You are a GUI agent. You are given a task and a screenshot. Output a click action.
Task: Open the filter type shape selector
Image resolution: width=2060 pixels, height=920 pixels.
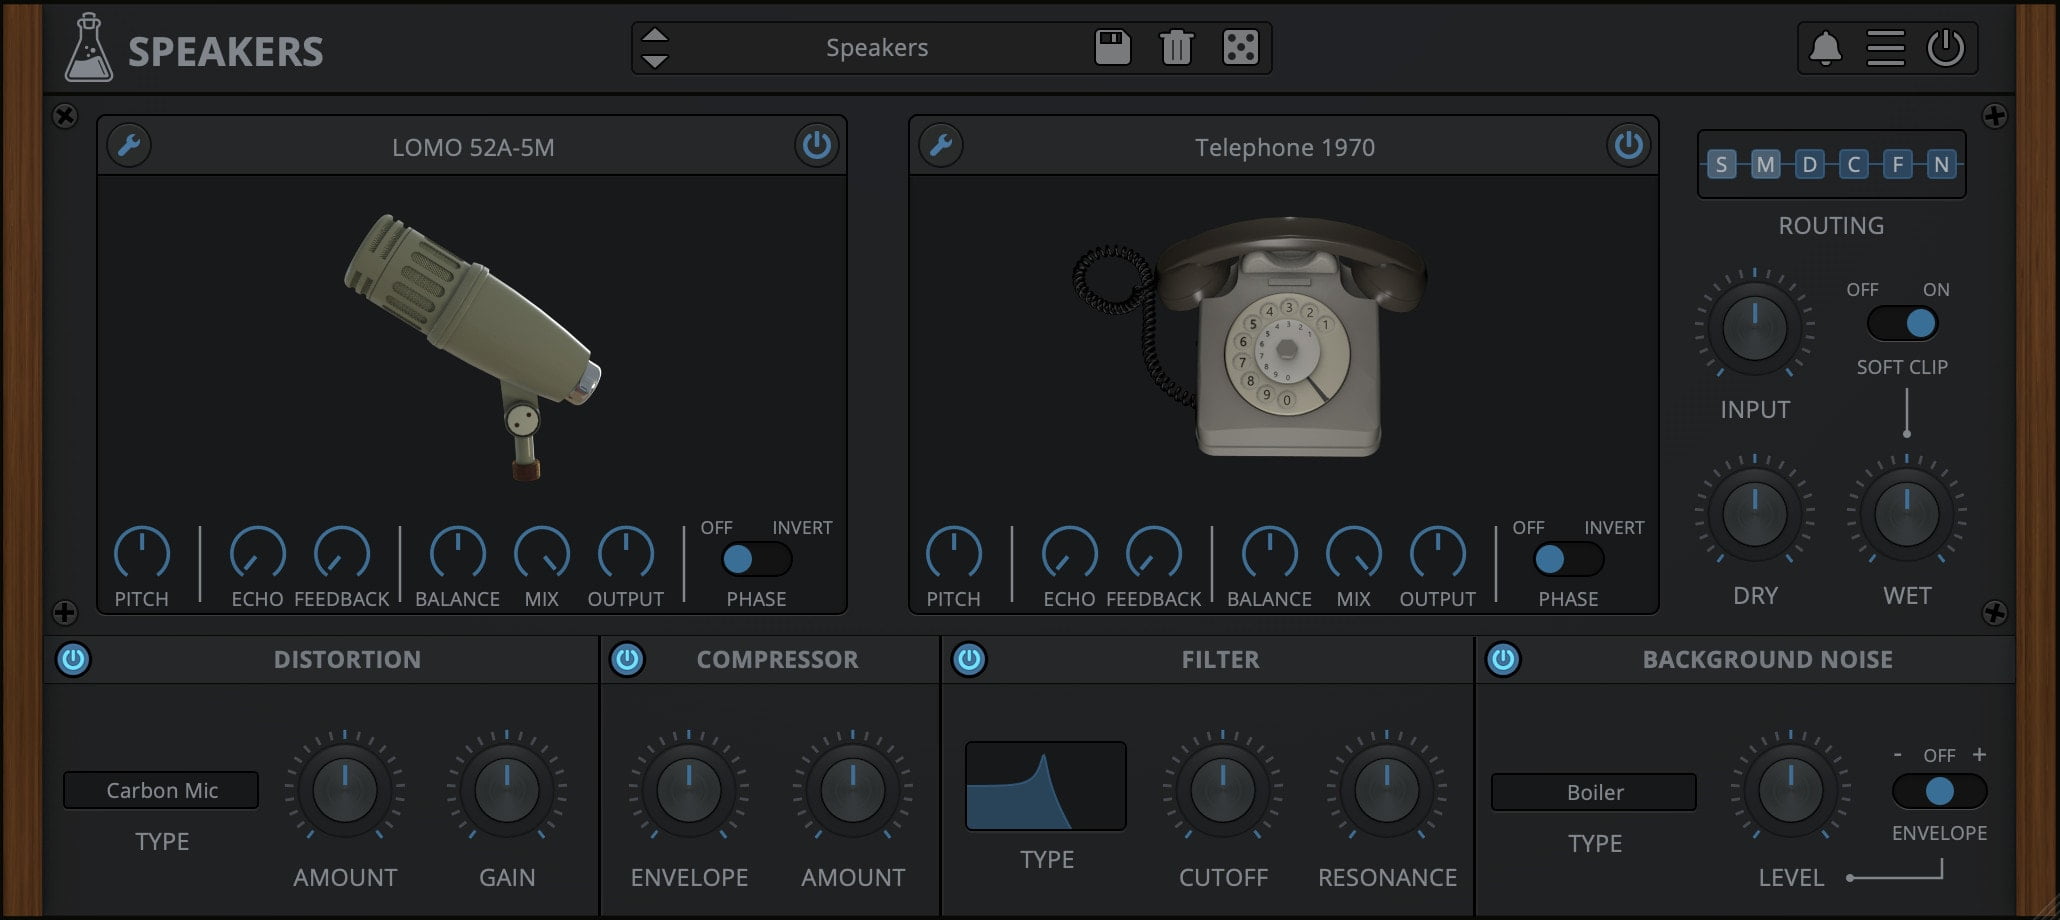(1046, 786)
